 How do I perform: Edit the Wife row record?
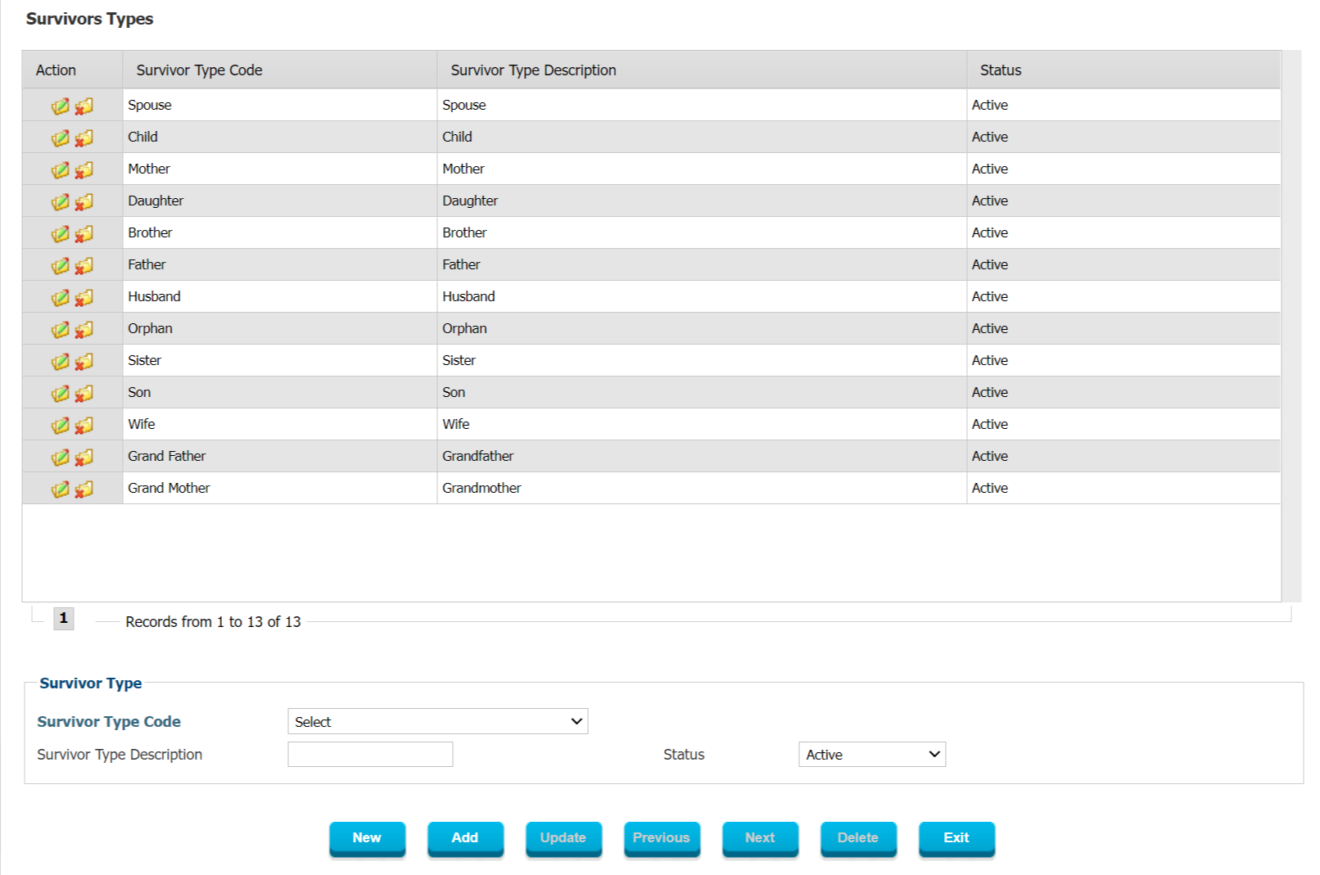pos(60,426)
